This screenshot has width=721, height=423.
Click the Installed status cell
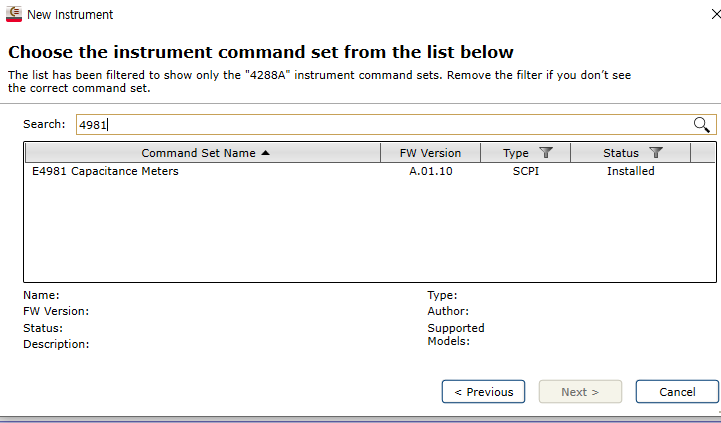pos(630,171)
